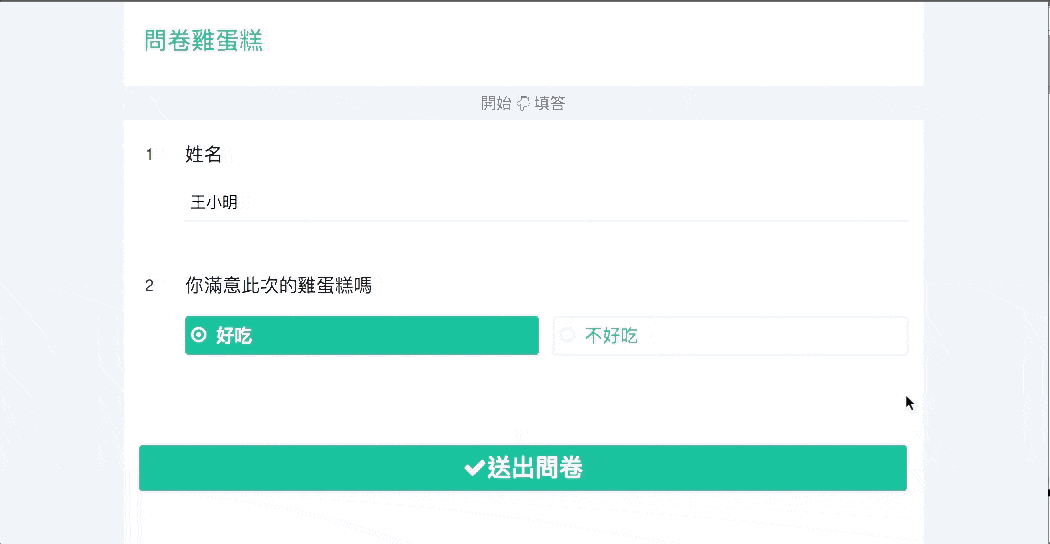
Task: Click the filled radio circle icon for 好吃
Action: [x=199, y=334]
